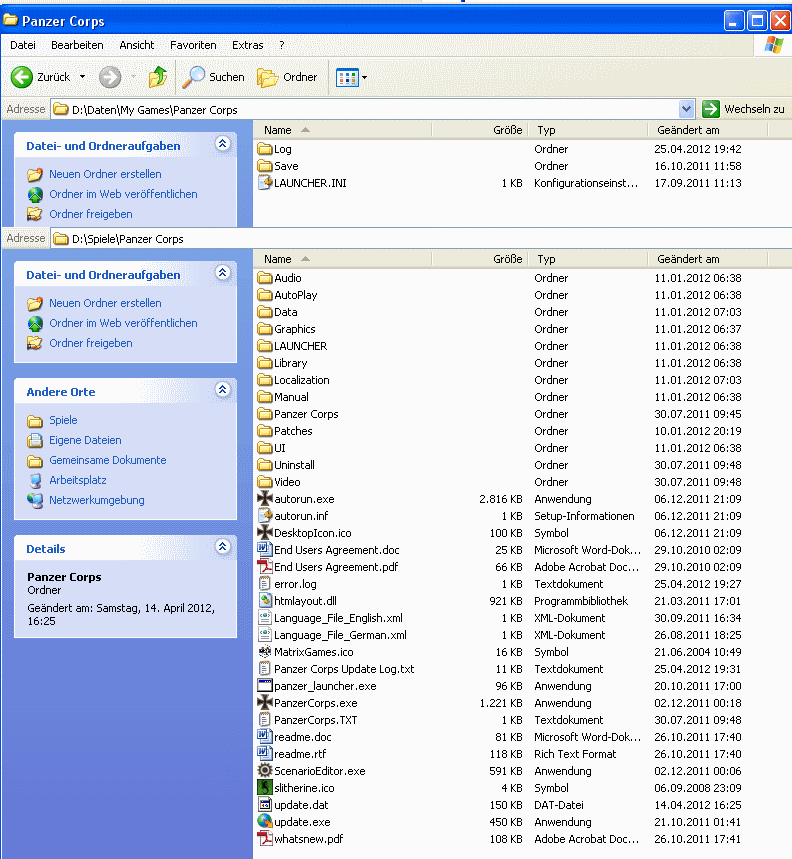Open the Bearbeiten menu
This screenshot has width=792, height=859.
pyautogui.click(x=77, y=45)
